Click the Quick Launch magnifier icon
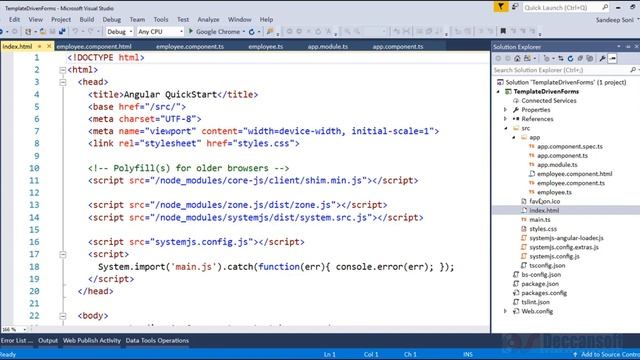 coord(605,7)
